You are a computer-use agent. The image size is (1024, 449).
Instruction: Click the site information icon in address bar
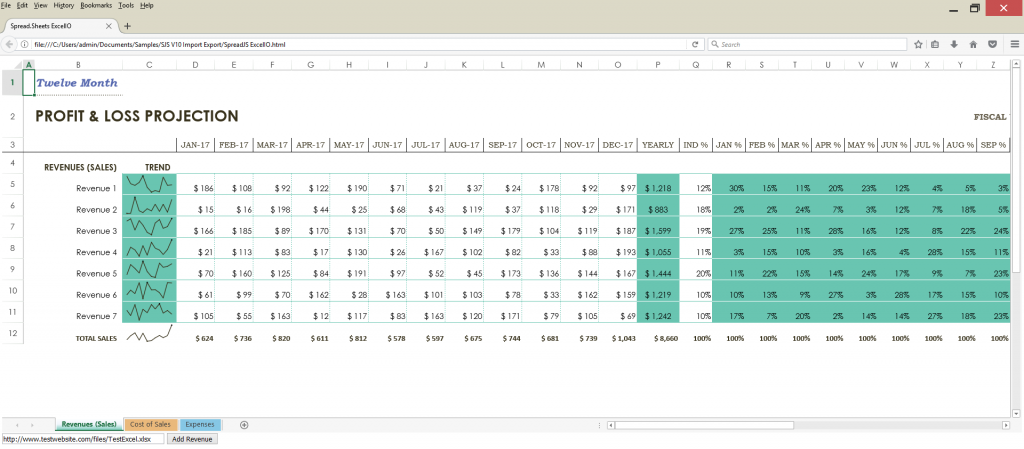pyautogui.click(x=26, y=45)
